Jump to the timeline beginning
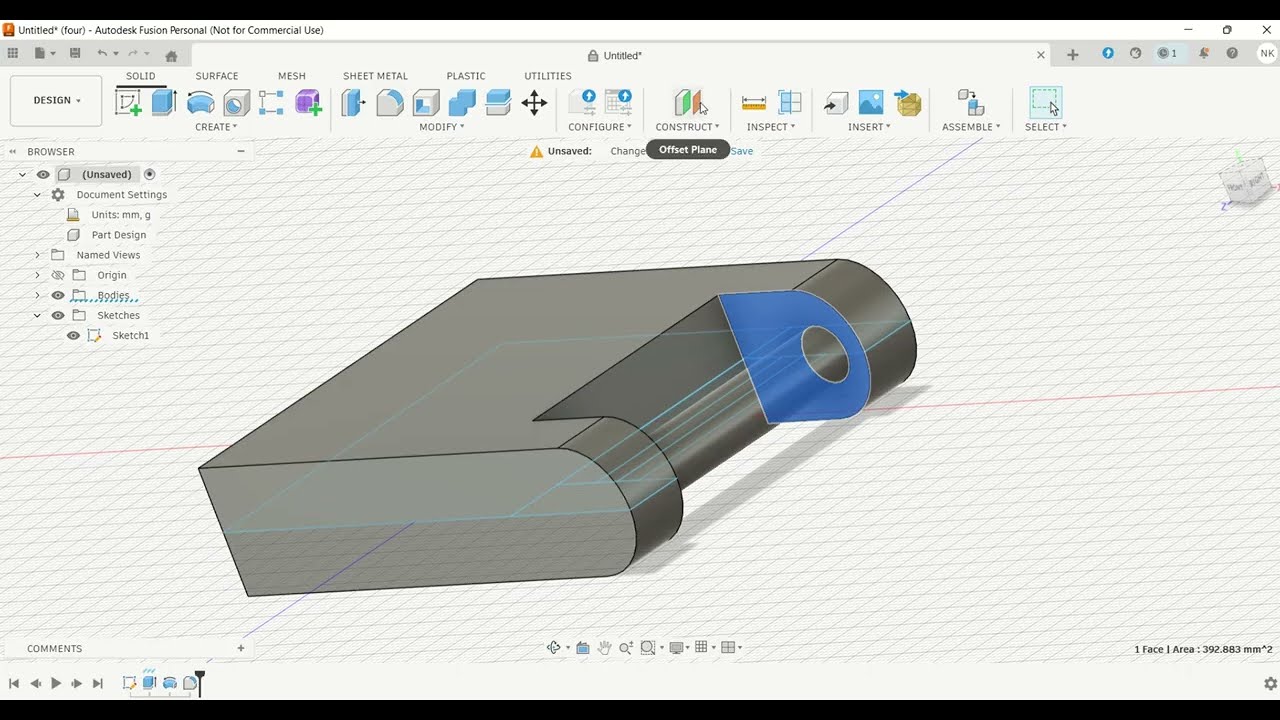 point(14,683)
